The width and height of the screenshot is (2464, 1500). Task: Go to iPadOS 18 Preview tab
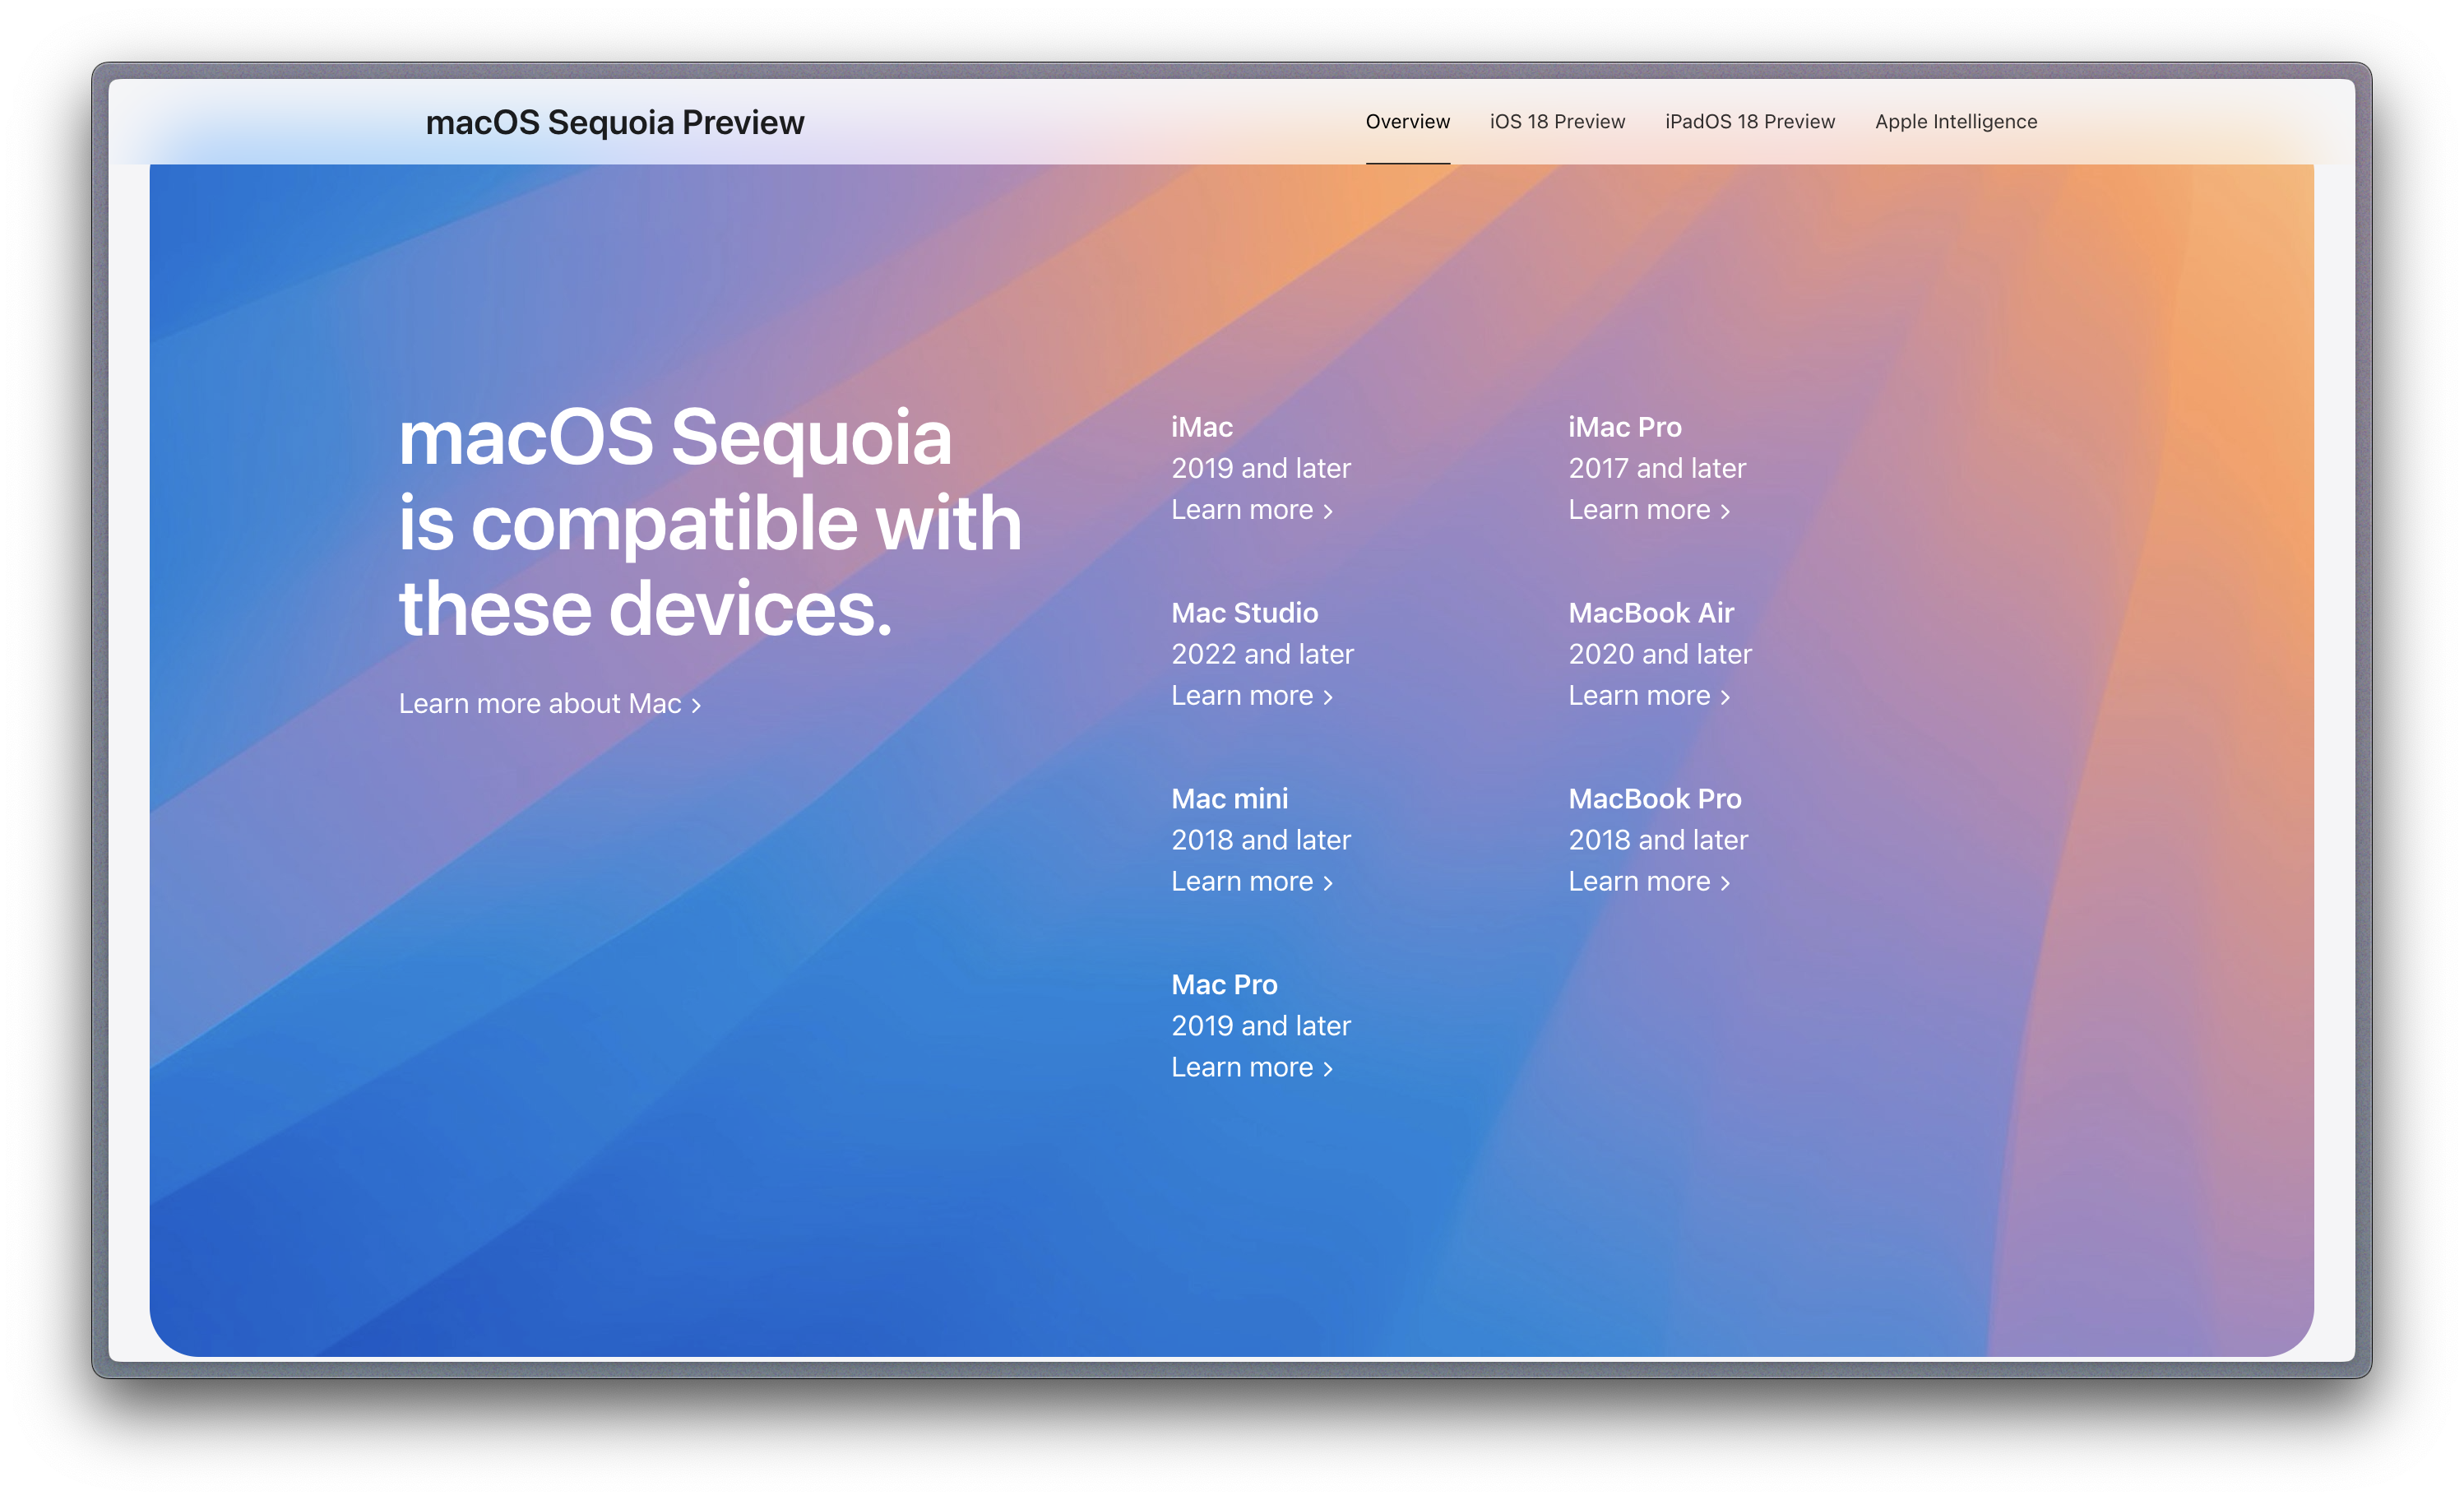[x=1749, y=122]
